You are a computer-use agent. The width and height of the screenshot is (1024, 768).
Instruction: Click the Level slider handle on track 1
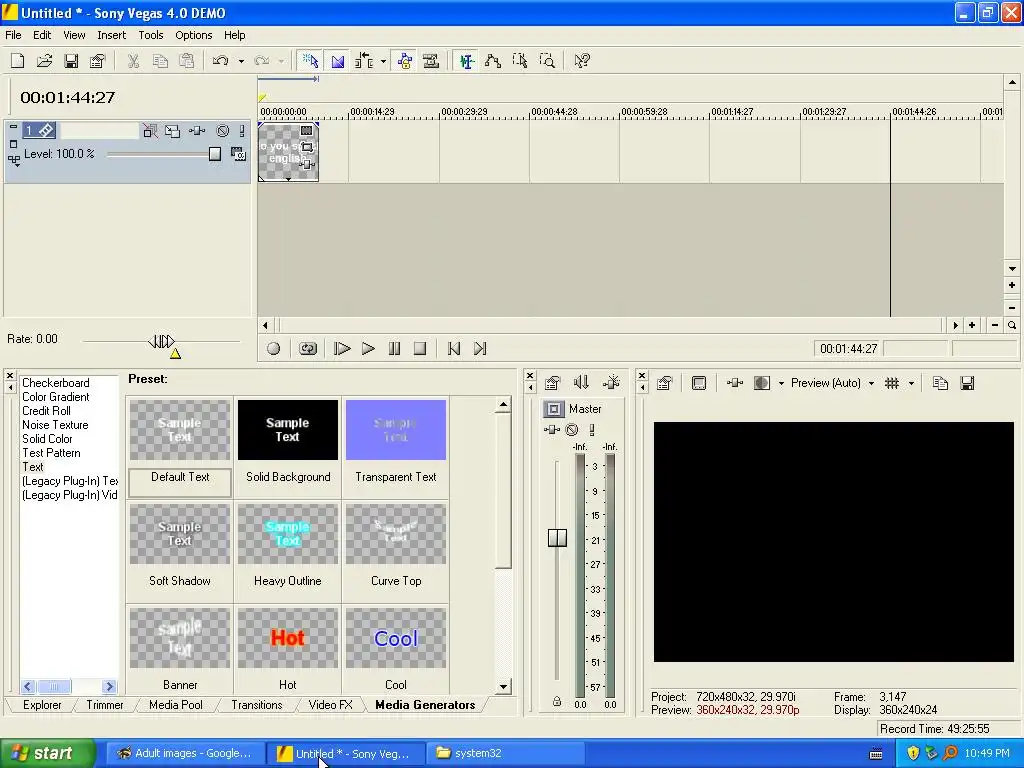(x=215, y=154)
